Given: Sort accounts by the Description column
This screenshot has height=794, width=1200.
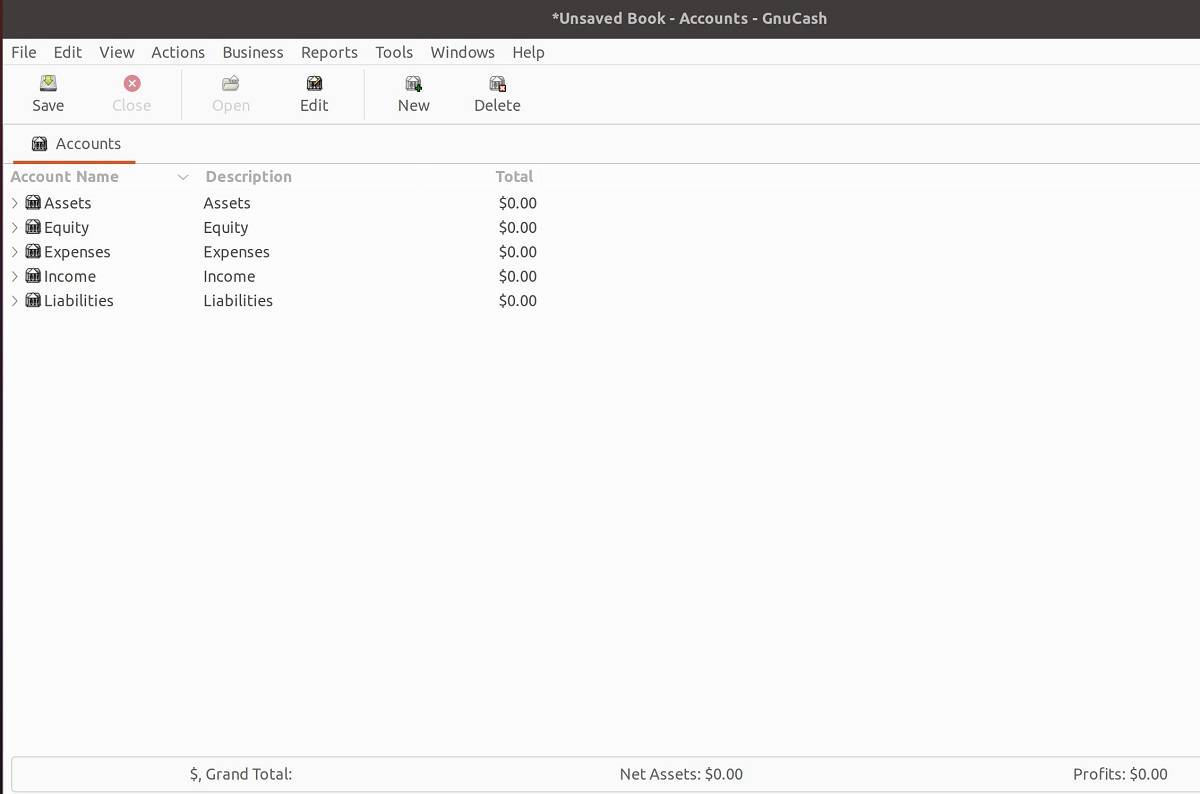Looking at the screenshot, I should pos(248,176).
